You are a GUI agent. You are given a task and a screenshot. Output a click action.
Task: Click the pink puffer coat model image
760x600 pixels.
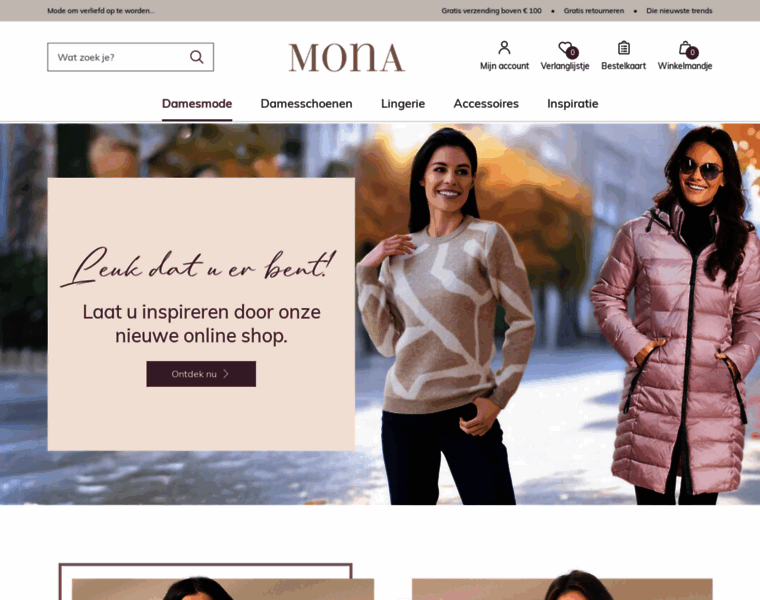pyautogui.click(x=676, y=314)
